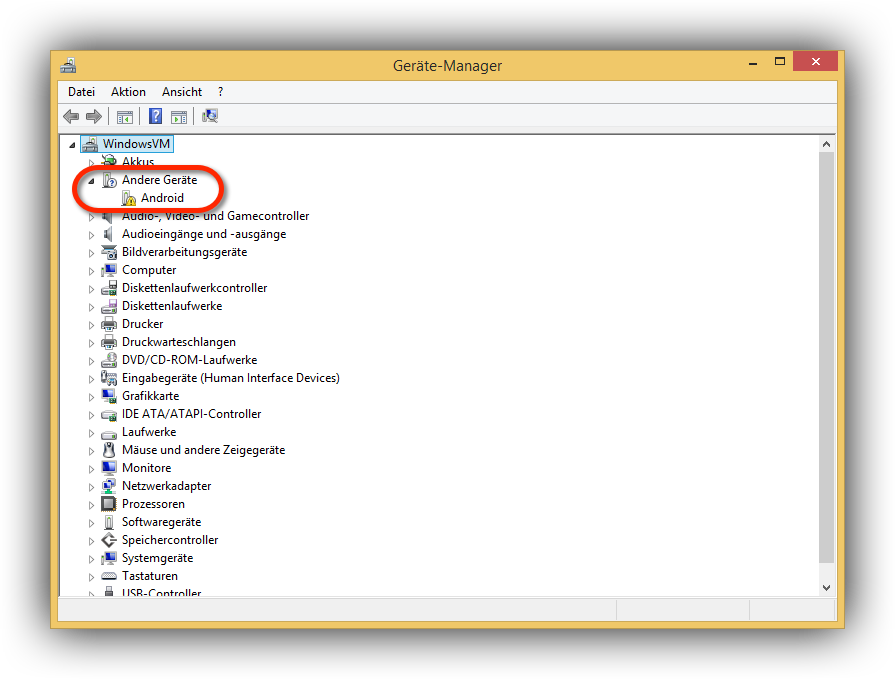Expand the Computer category arrow
Image resolution: width=895 pixels, height=679 pixels.
91,271
